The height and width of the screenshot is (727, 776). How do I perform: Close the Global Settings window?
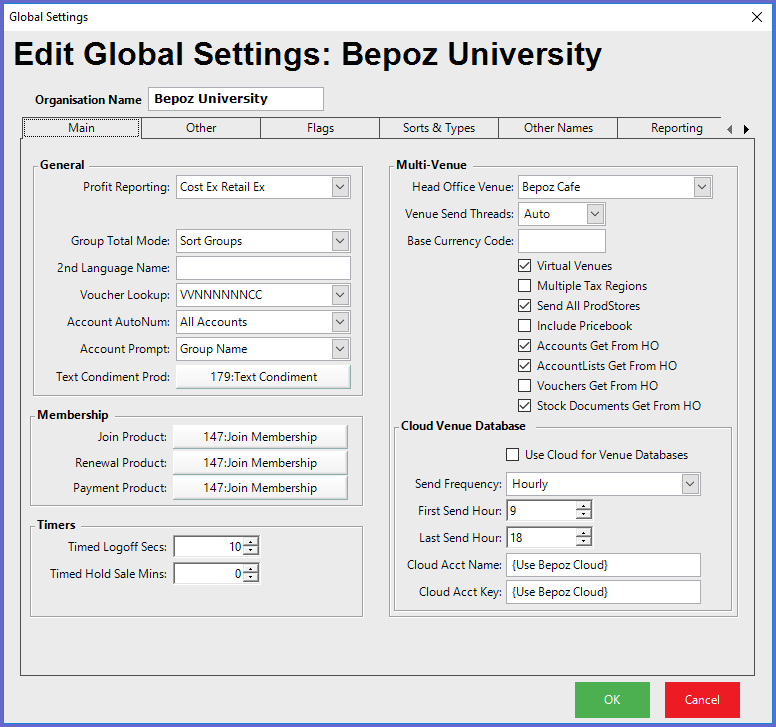coord(756,17)
